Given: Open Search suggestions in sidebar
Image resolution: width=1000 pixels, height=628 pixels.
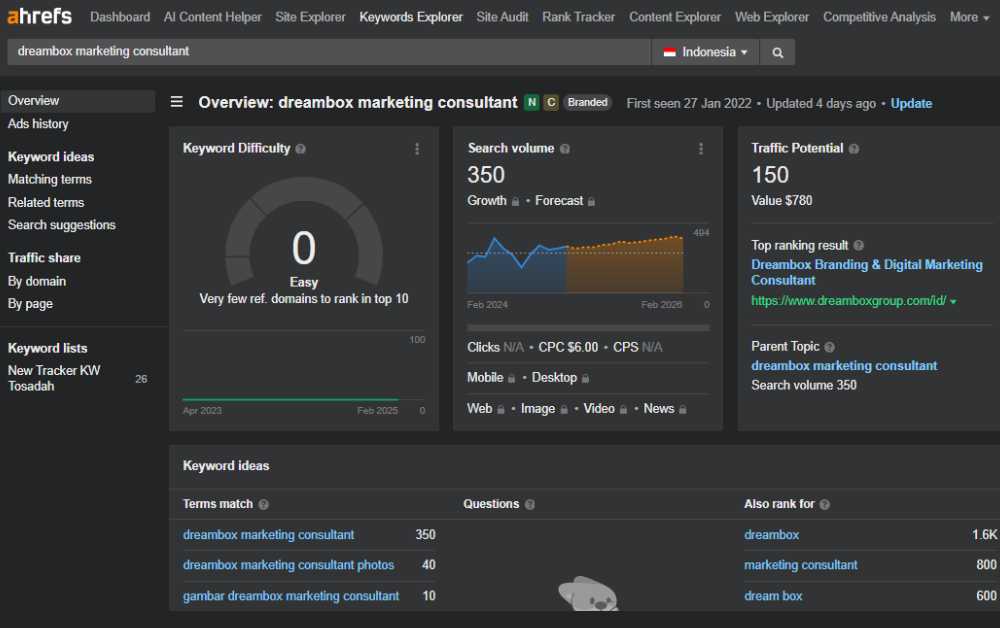Looking at the screenshot, I should pyautogui.click(x=61, y=225).
